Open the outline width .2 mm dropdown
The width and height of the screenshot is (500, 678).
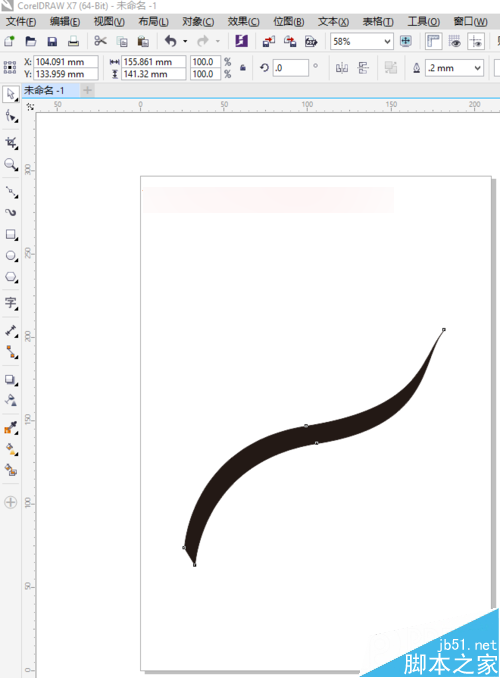point(477,68)
